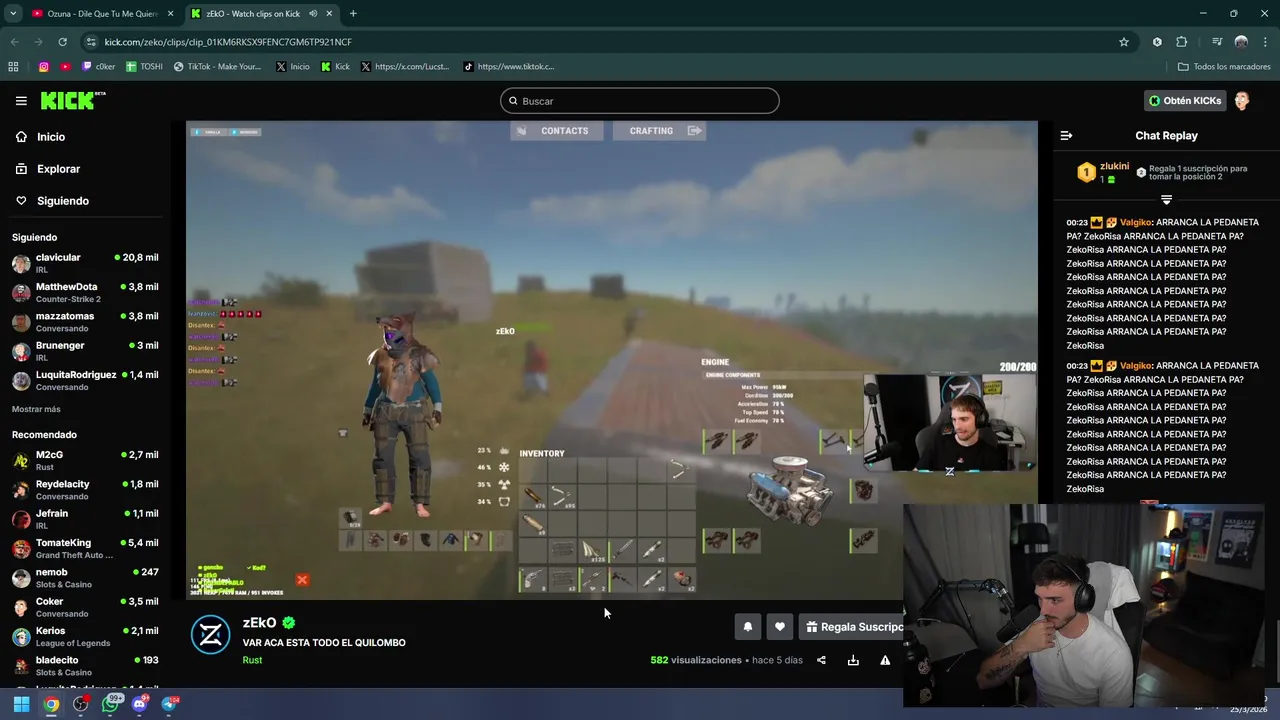Open Chrome three-dot menu
The width and height of the screenshot is (1280, 720).
[x=1266, y=42]
